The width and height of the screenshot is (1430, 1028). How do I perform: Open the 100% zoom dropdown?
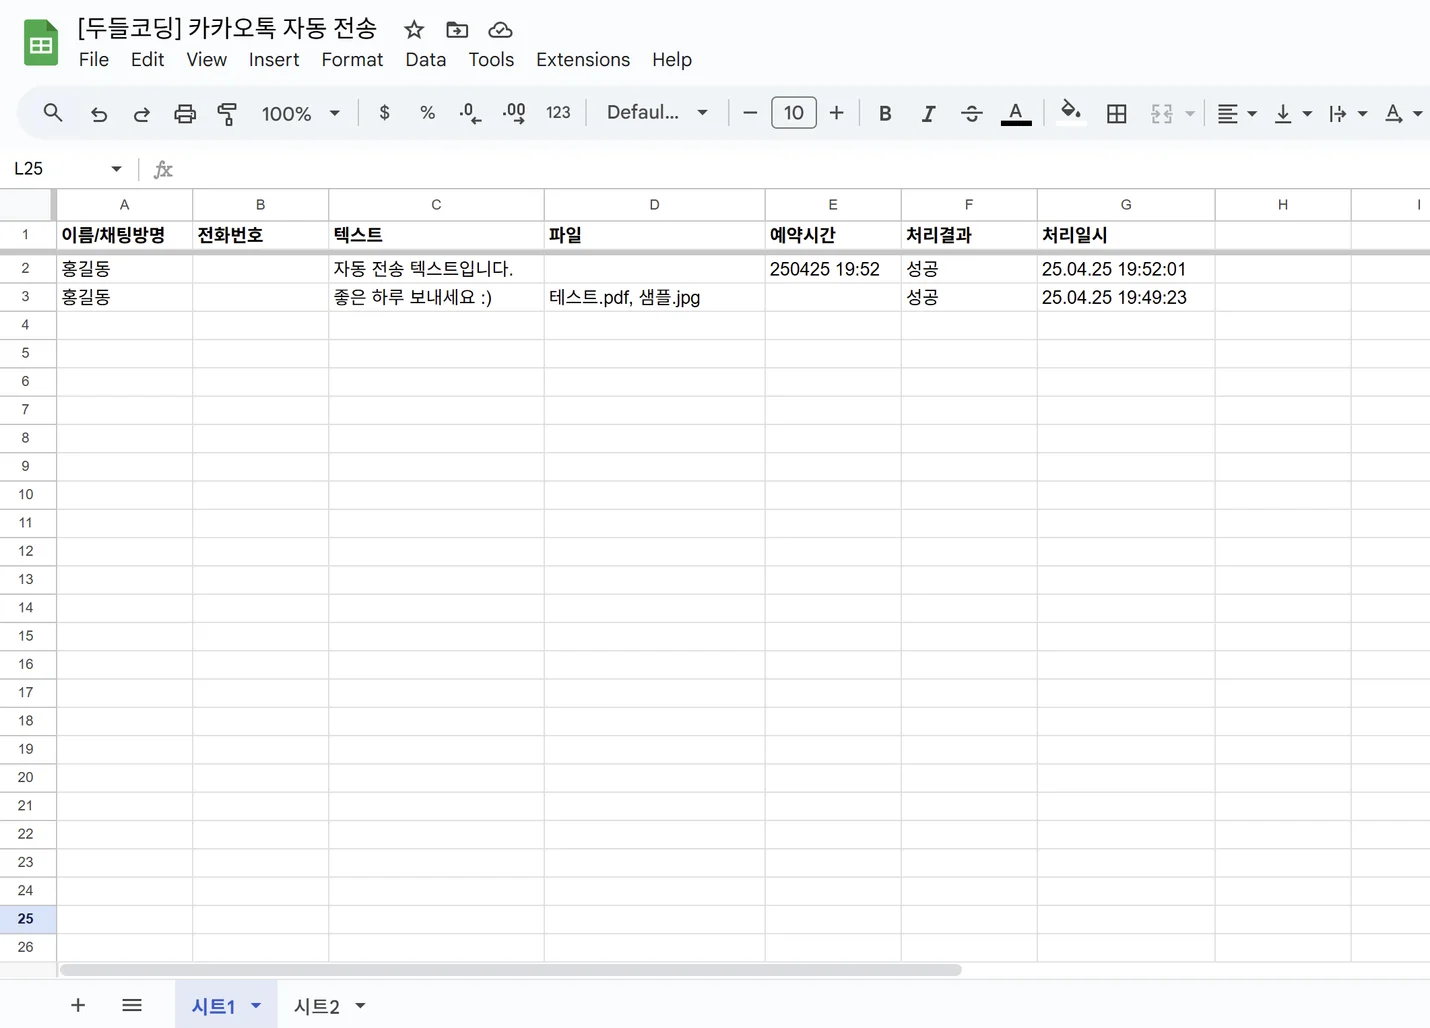[300, 114]
